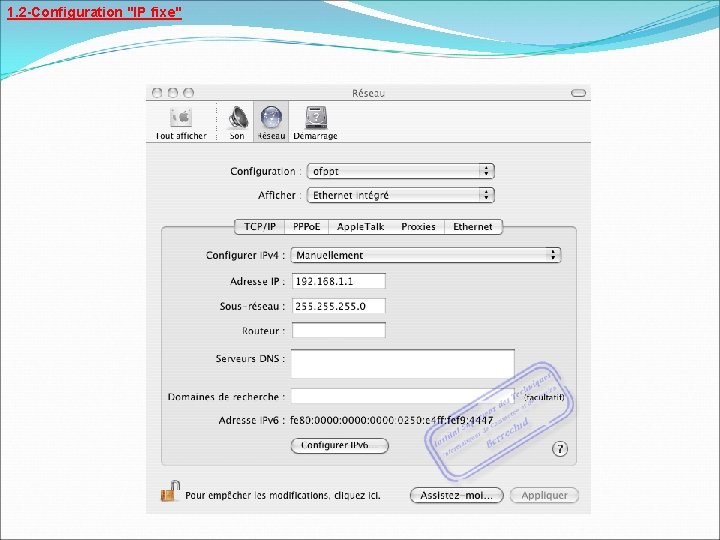Image resolution: width=720 pixels, height=540 pixels.
Task: Open help with question mark button
Action: [x=559, y=449]
